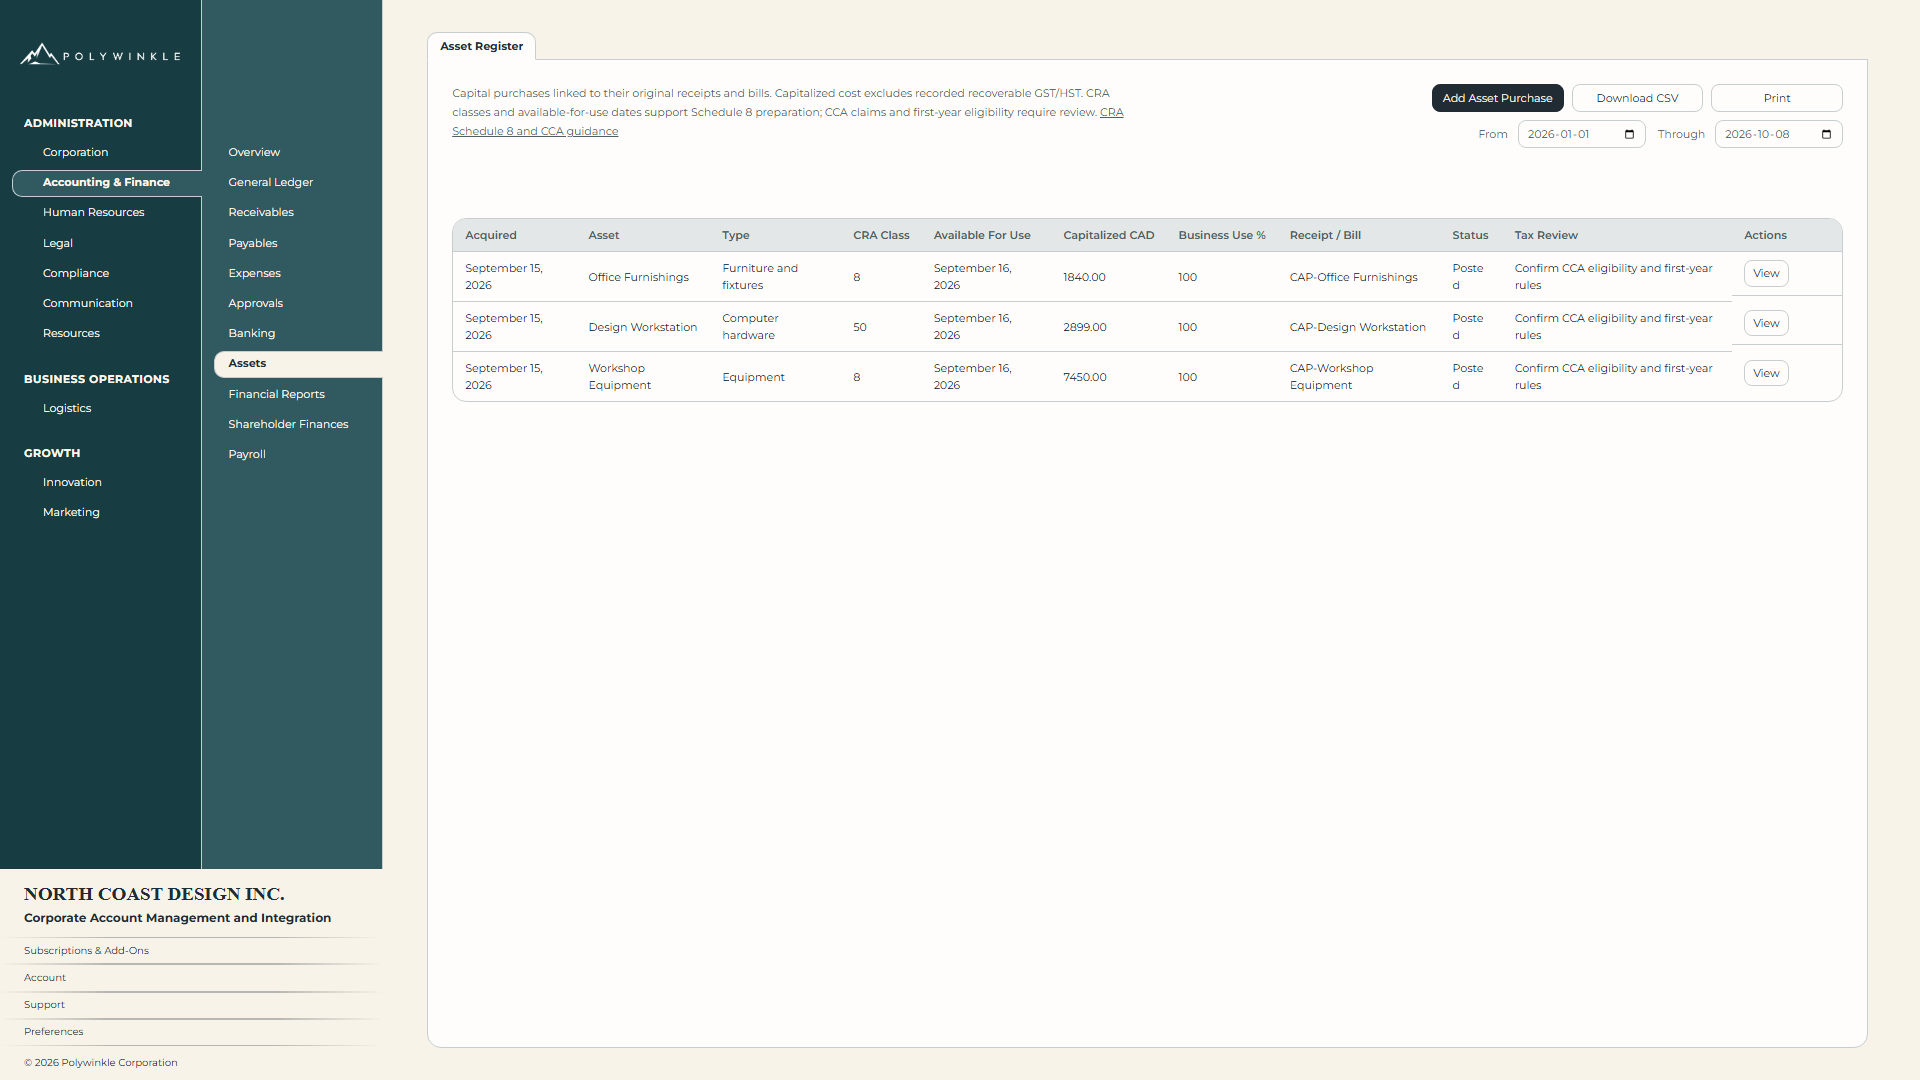Screen dimensions: 1920x1080
Task: Click the CAP-Design Workstation receipt cell
Action: 1357,327
